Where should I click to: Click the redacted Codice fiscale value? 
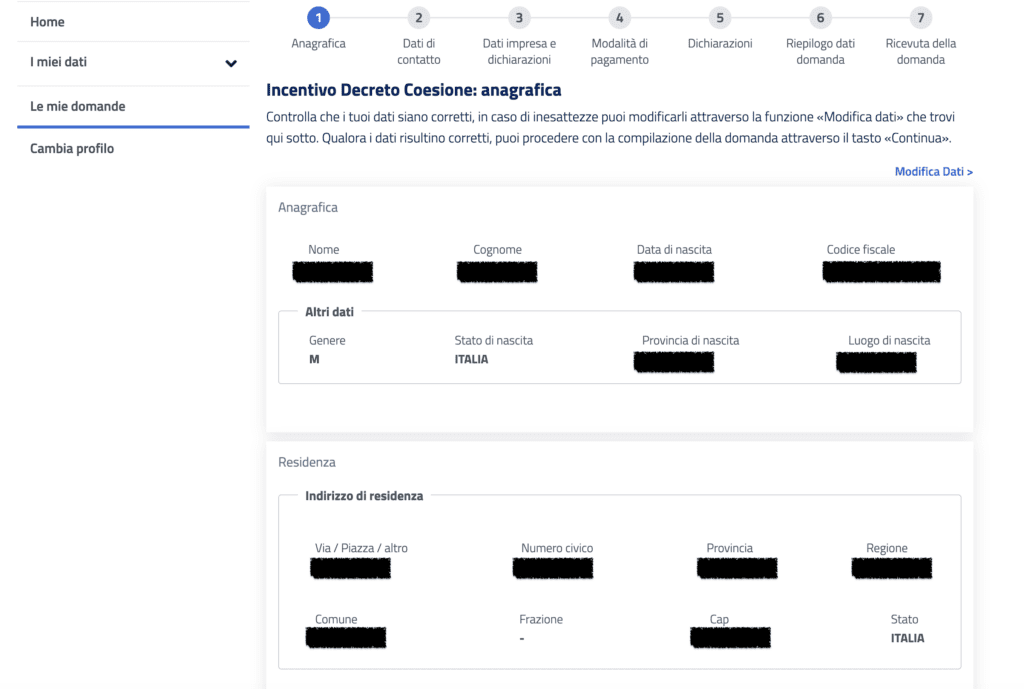(881, 271)
